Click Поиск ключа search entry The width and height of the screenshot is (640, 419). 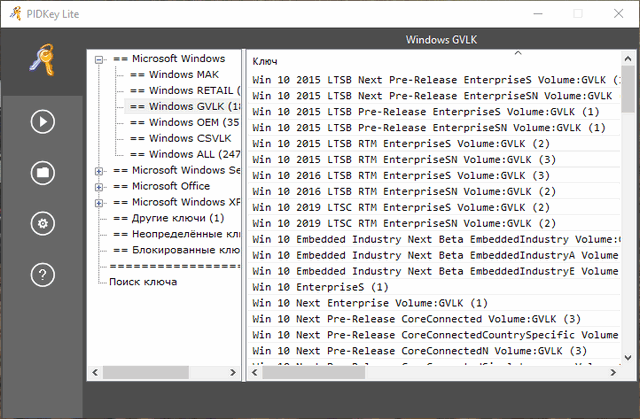pos(144,281)
